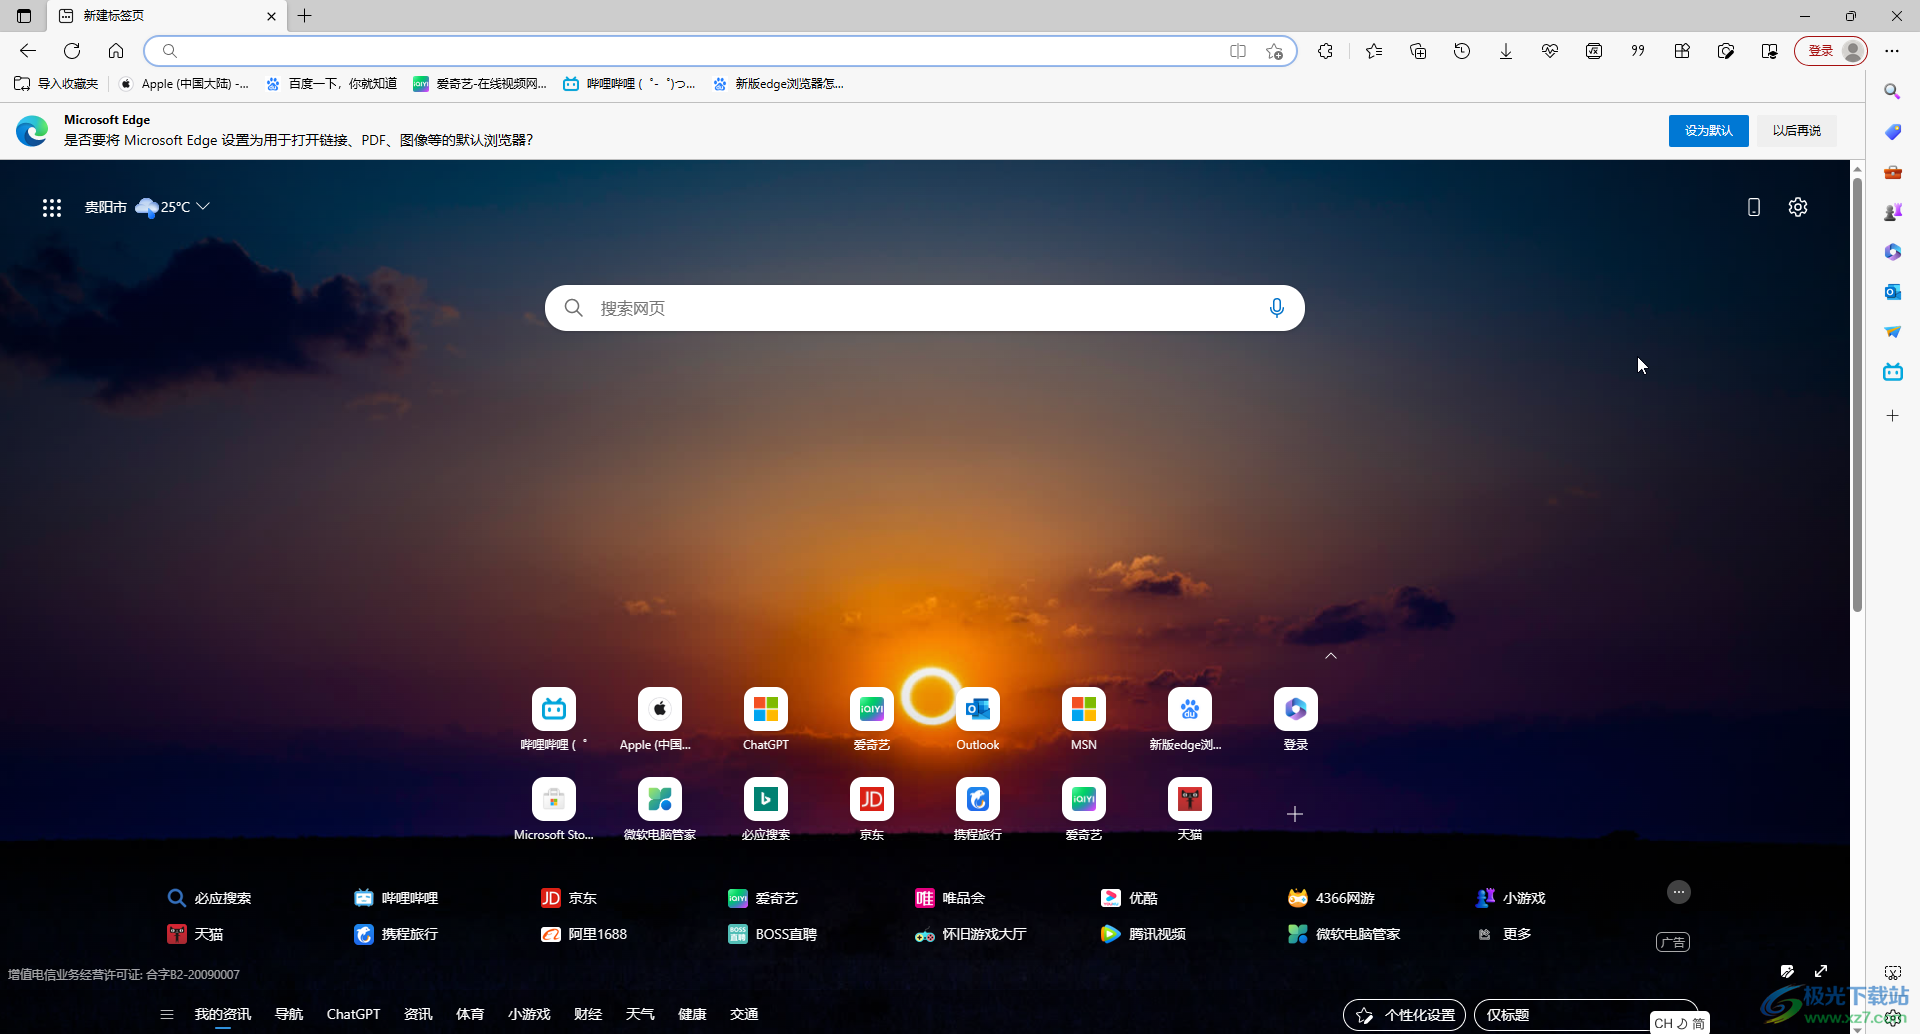This screenshot has width=1920, height=1034.
Task: Expand the 贵阳市 weather chevron
Action: click(203, 207)
